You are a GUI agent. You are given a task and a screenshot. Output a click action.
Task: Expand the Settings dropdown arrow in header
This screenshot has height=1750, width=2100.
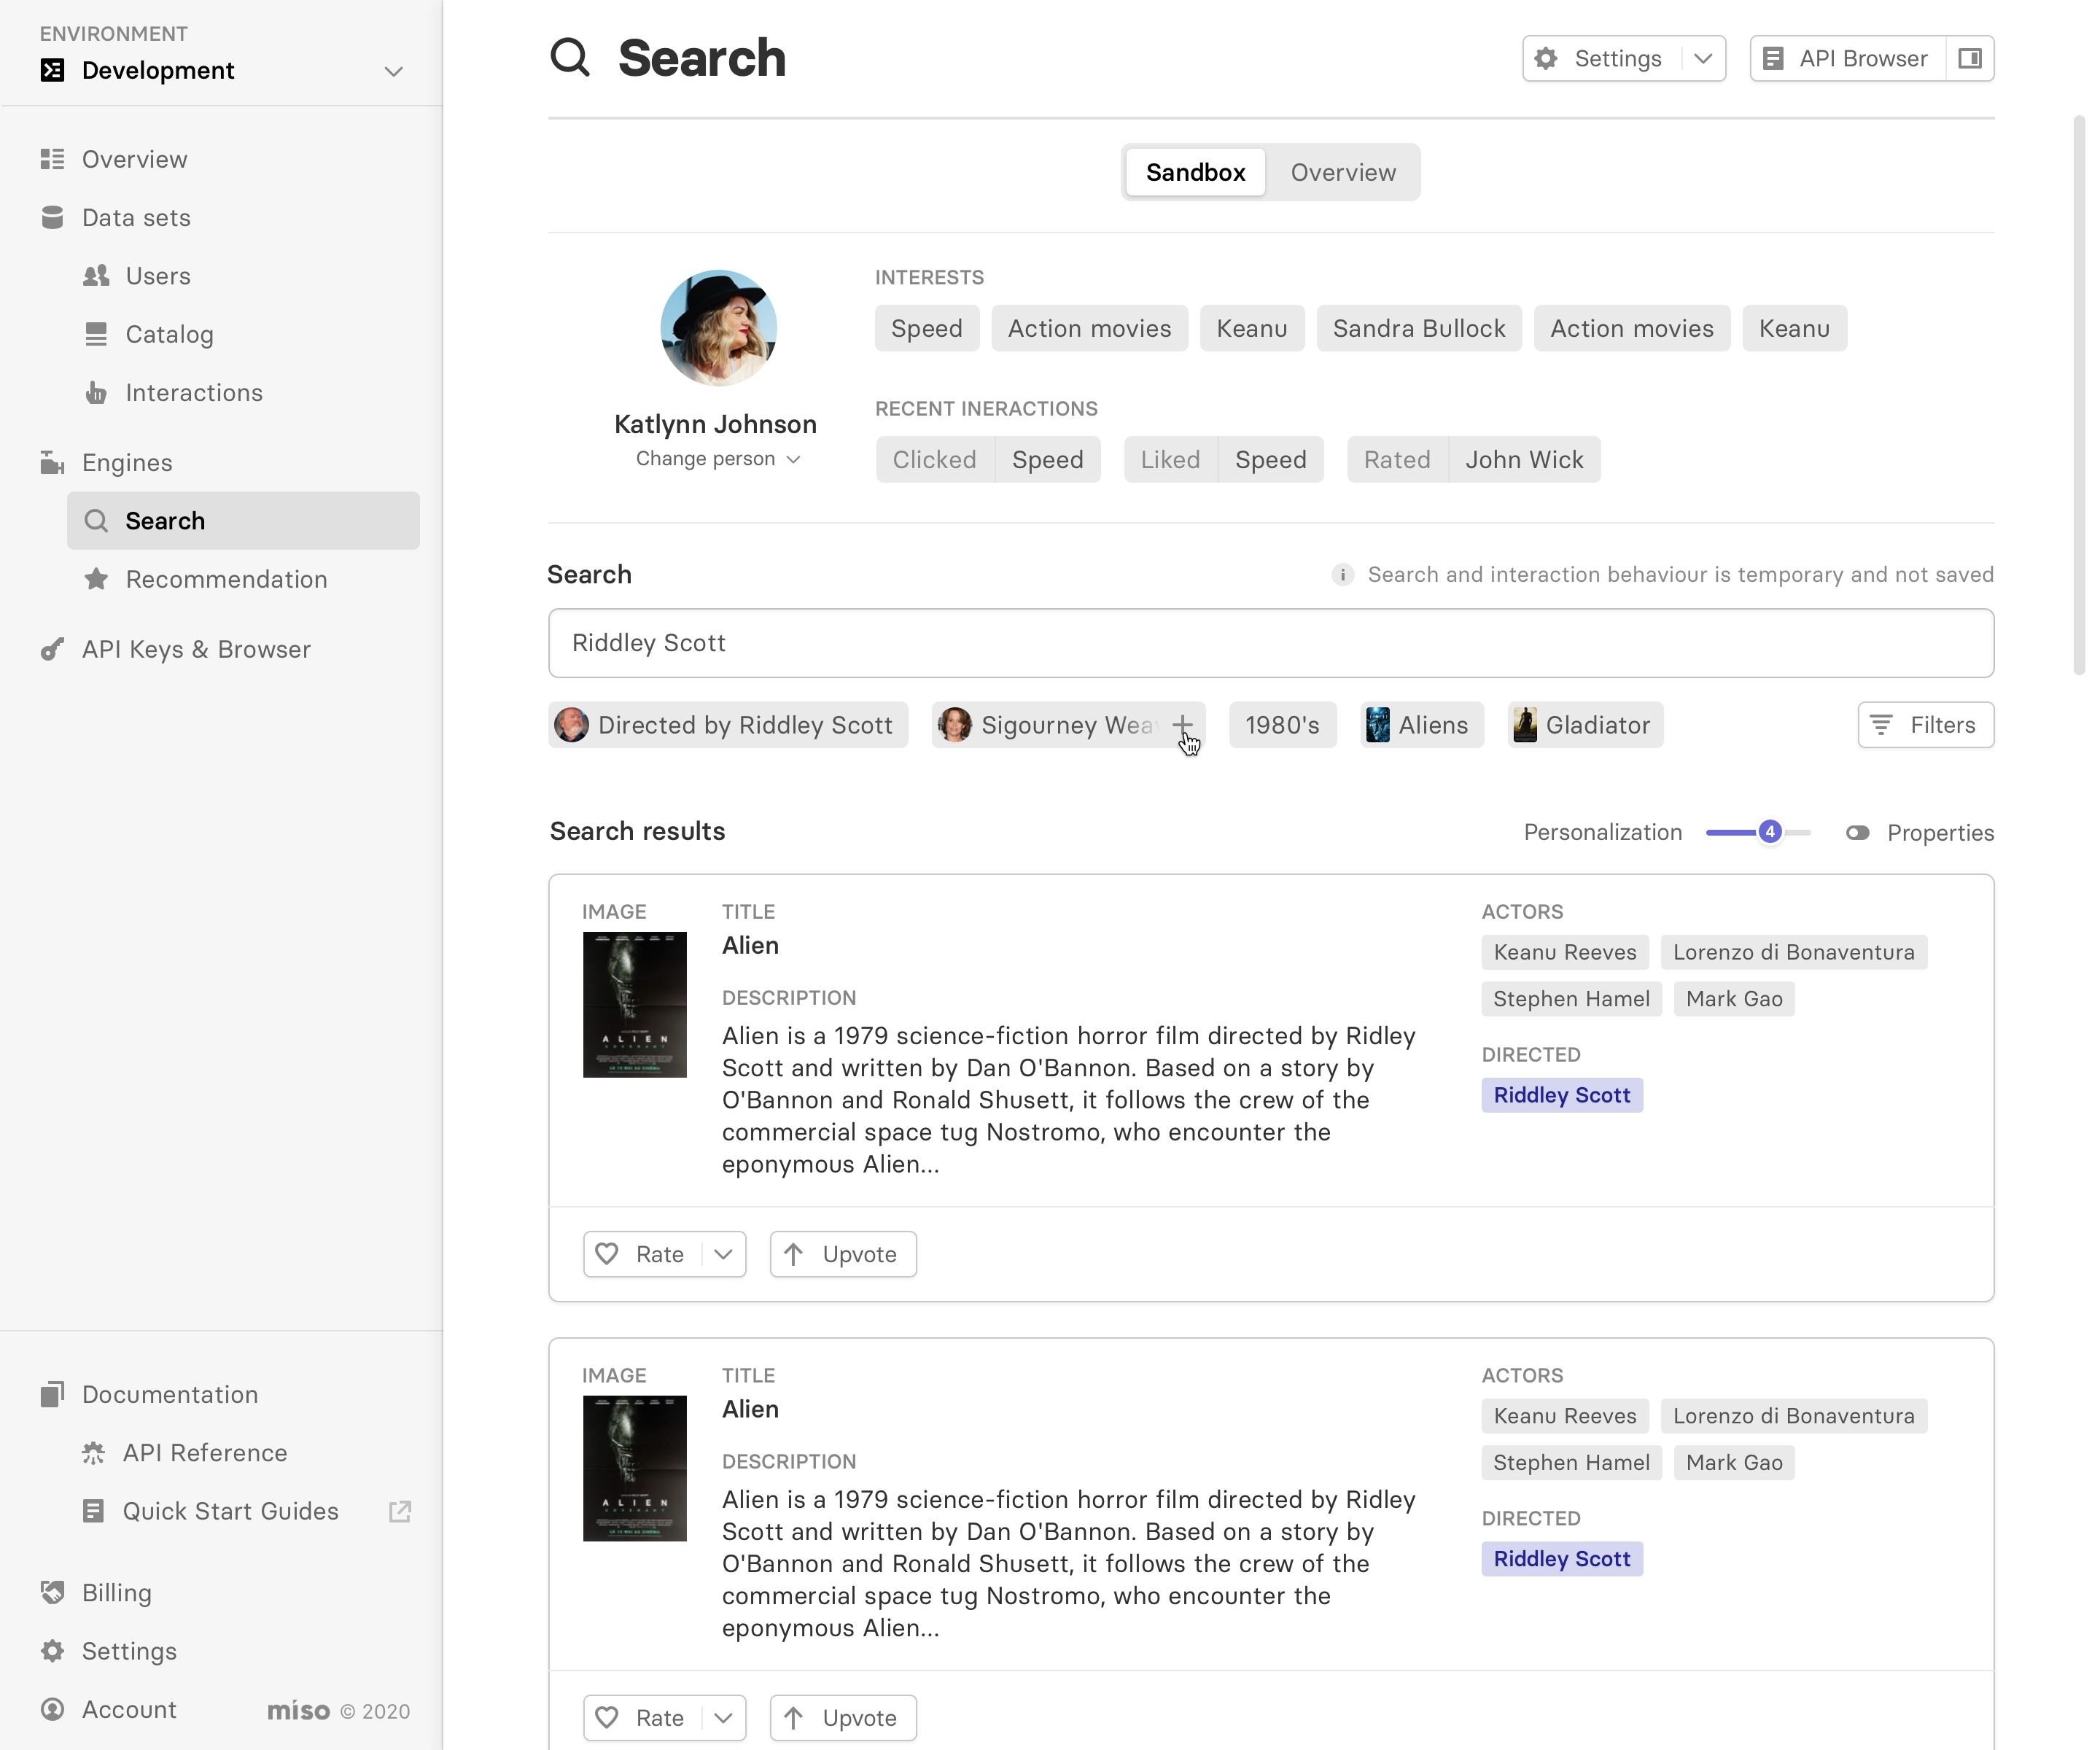[1702, 58]
